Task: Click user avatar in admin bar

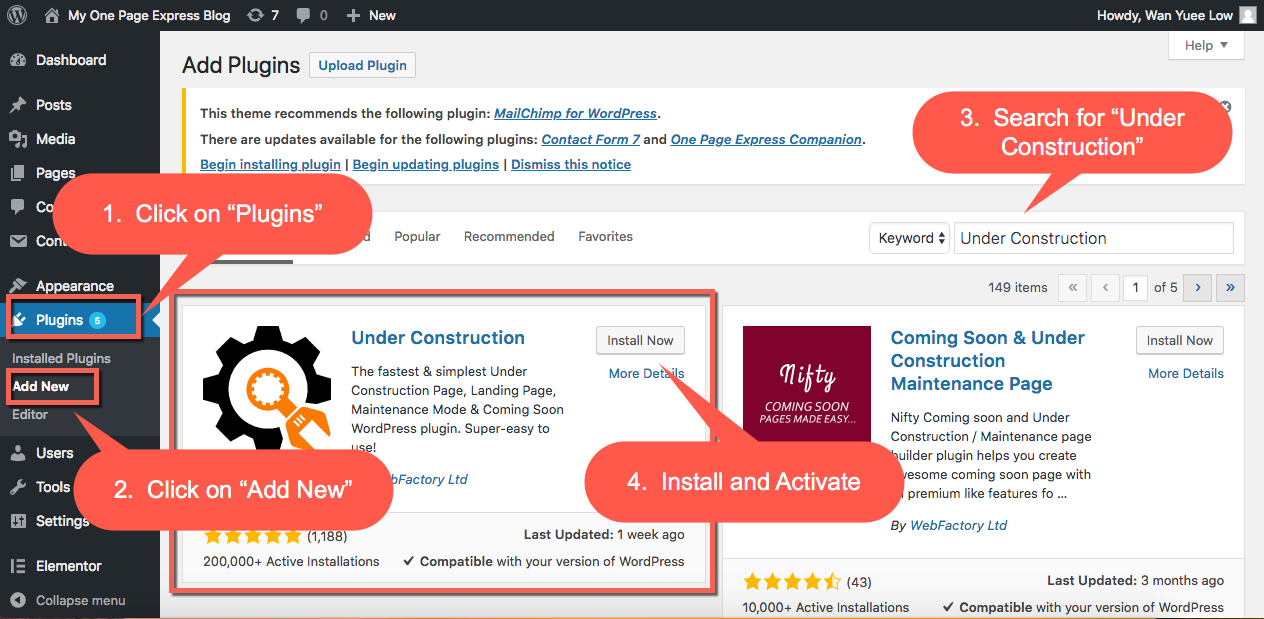Action: click(x=1247, y=15)
